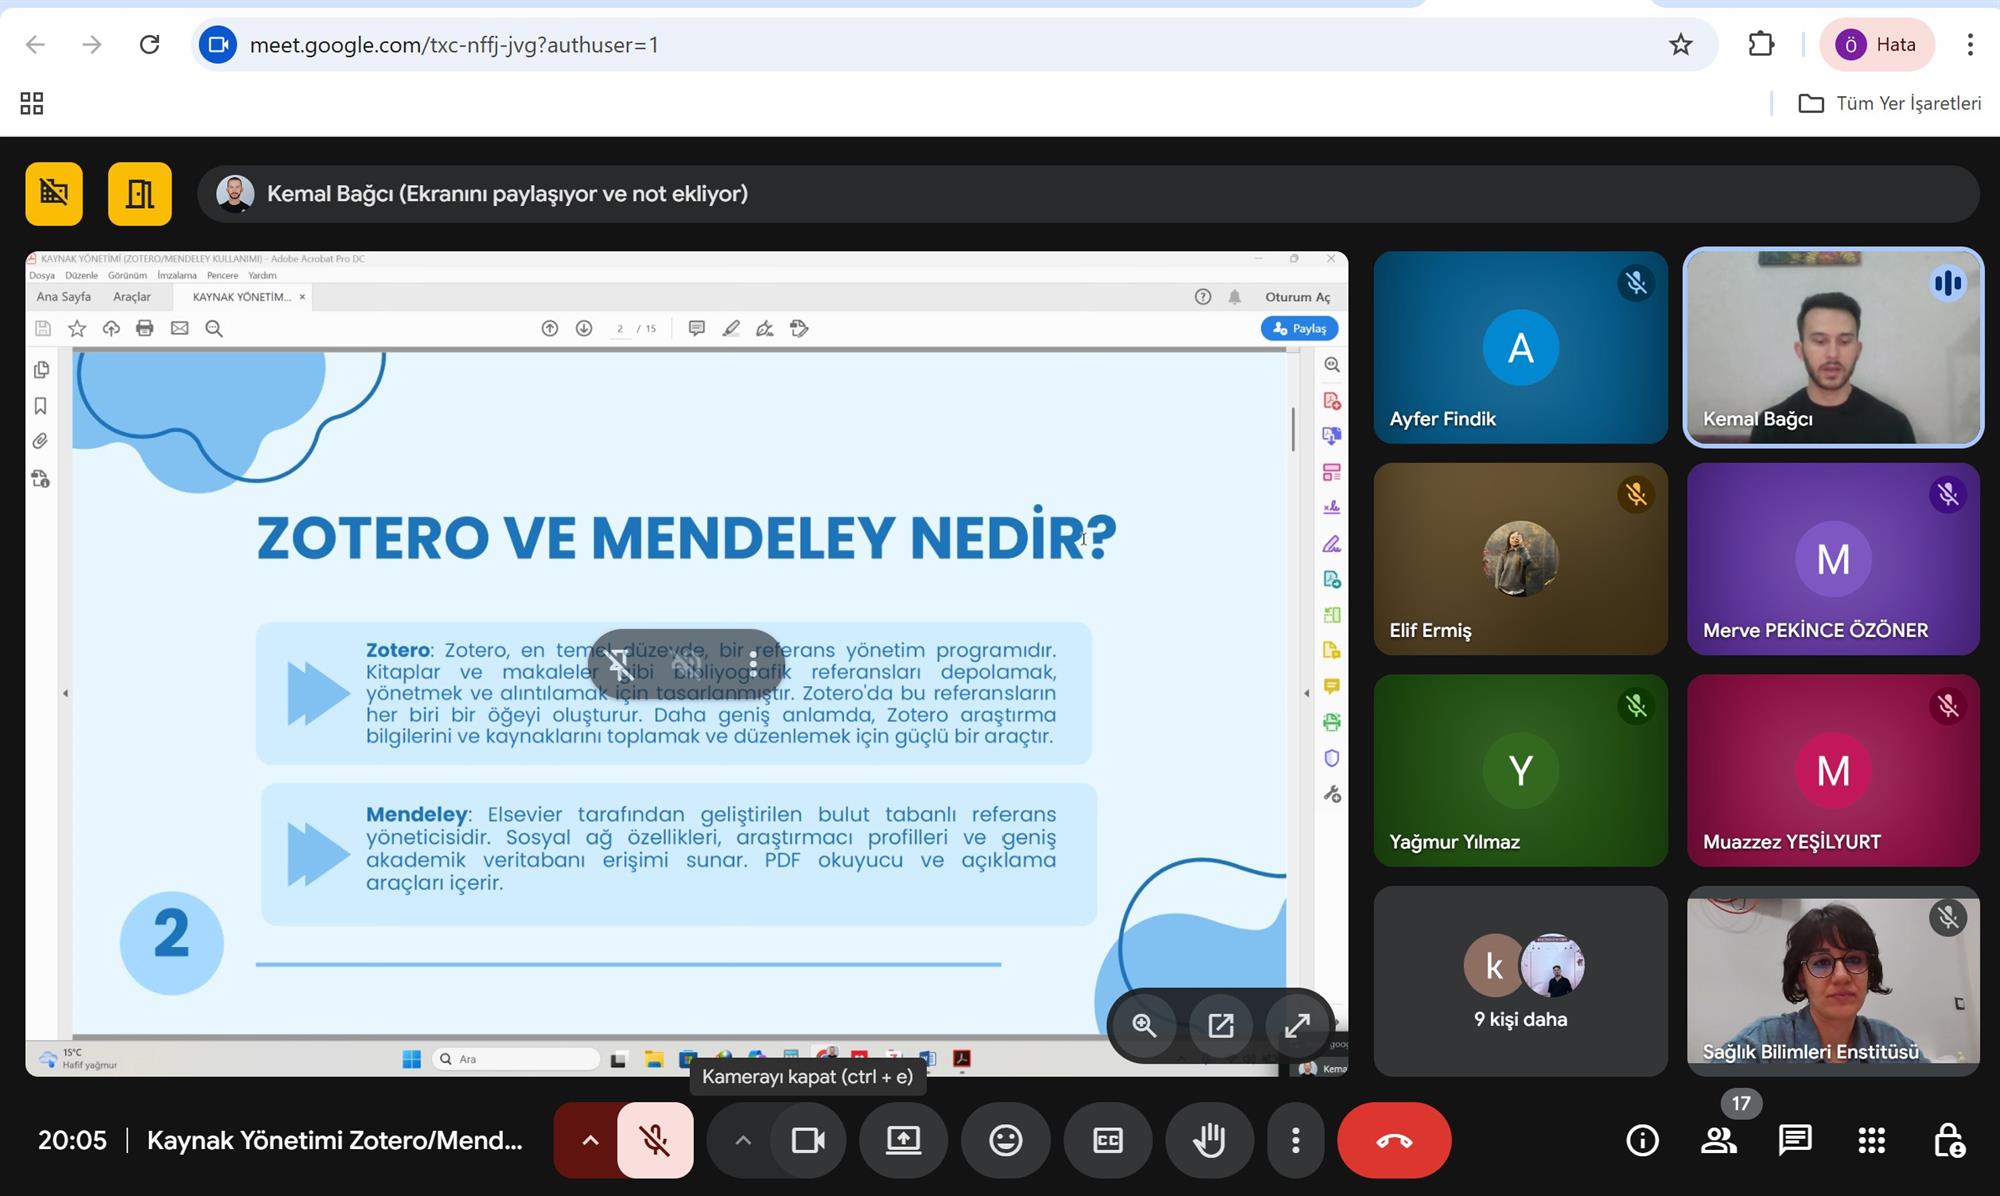Select Kemal Bağcı's video tile

tap(1833, 347)
